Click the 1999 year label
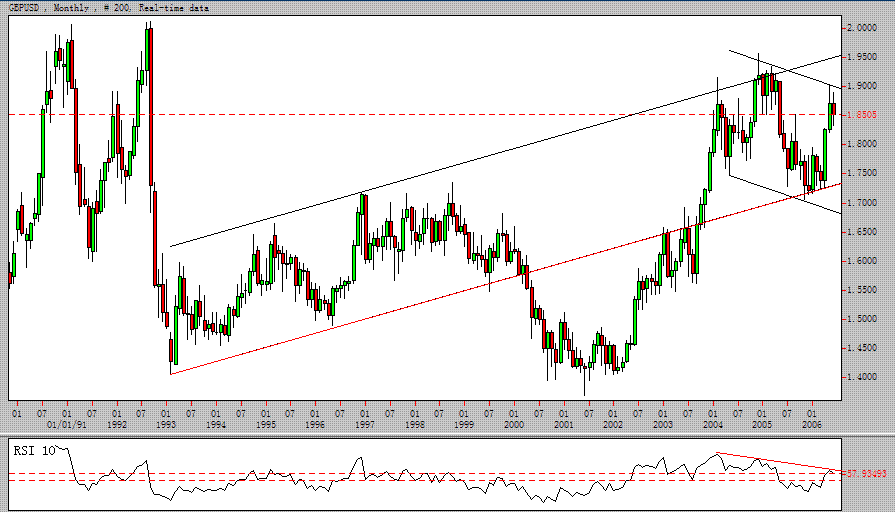Screen dimensions: 895x512 (x=464, y=425)
